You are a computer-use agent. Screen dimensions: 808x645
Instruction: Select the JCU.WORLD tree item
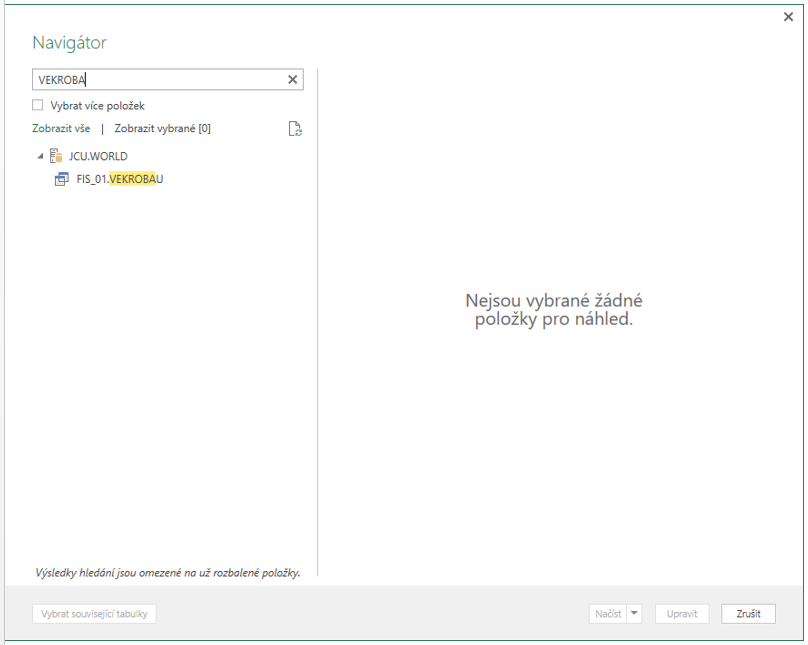pos(98,156)
